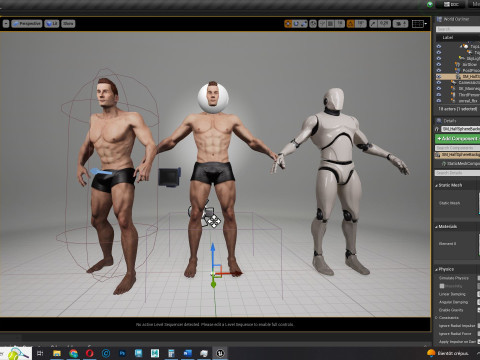Screen dimensions: 480x360
Task: Select the ThirdPerson actor row
Action: (x=458, y=95)
